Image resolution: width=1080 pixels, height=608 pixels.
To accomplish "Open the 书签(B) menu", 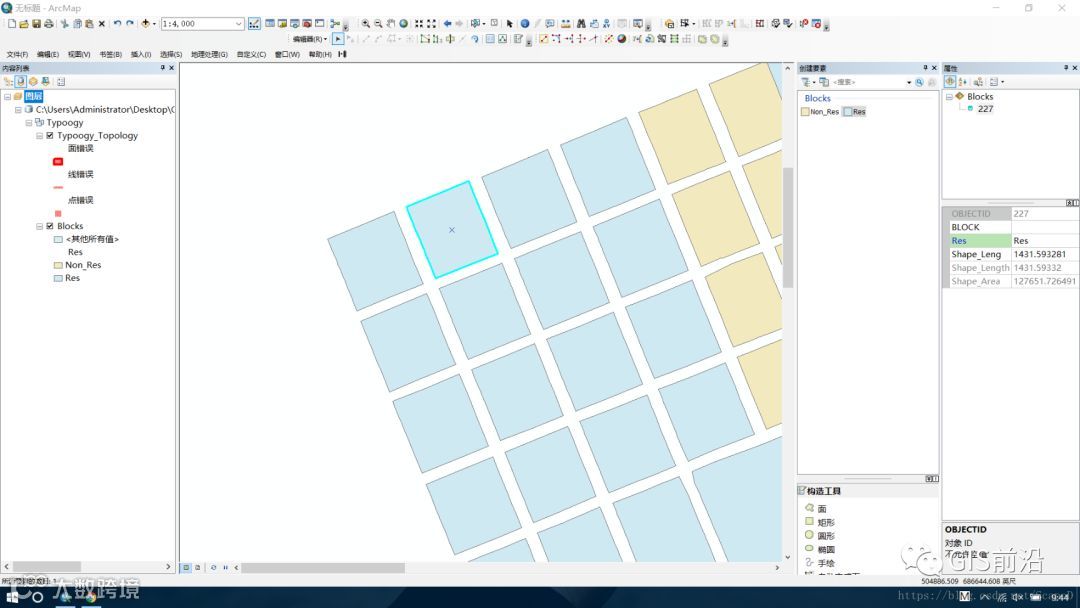I will coord(110,54).
